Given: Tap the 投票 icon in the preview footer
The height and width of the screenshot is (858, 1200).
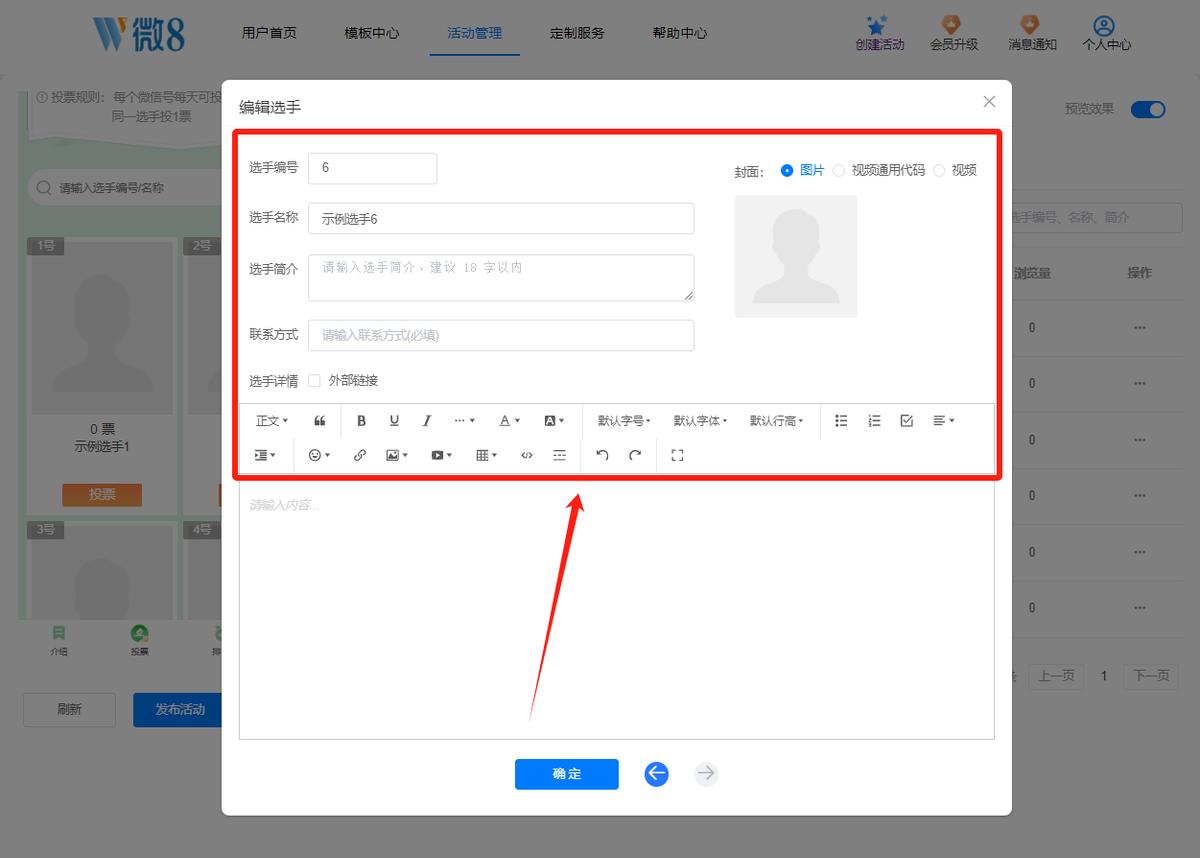Looking at the screenshot, I should 139,640.
